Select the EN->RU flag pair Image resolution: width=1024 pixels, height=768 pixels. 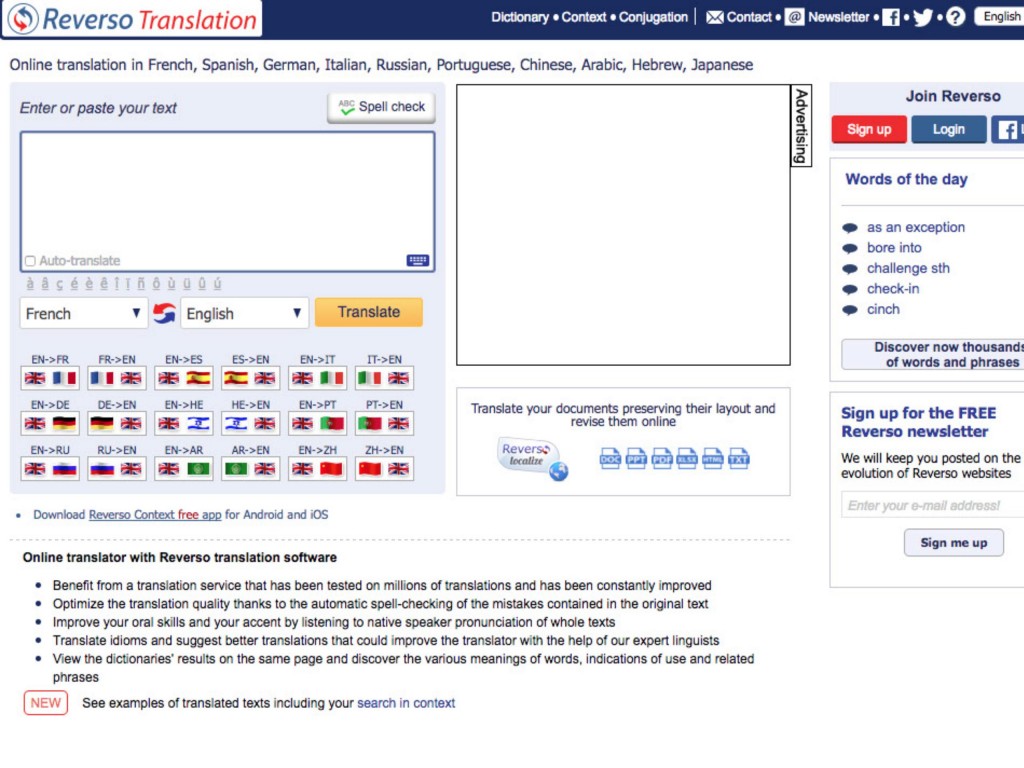click(50, 468)
